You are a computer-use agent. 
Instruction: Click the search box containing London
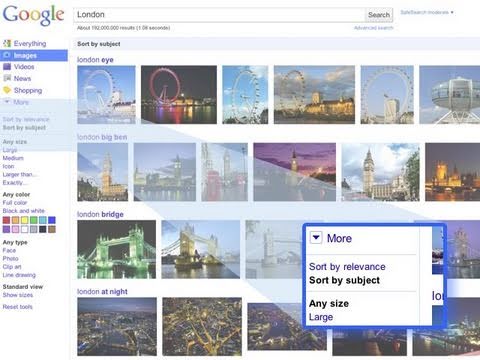219,15
